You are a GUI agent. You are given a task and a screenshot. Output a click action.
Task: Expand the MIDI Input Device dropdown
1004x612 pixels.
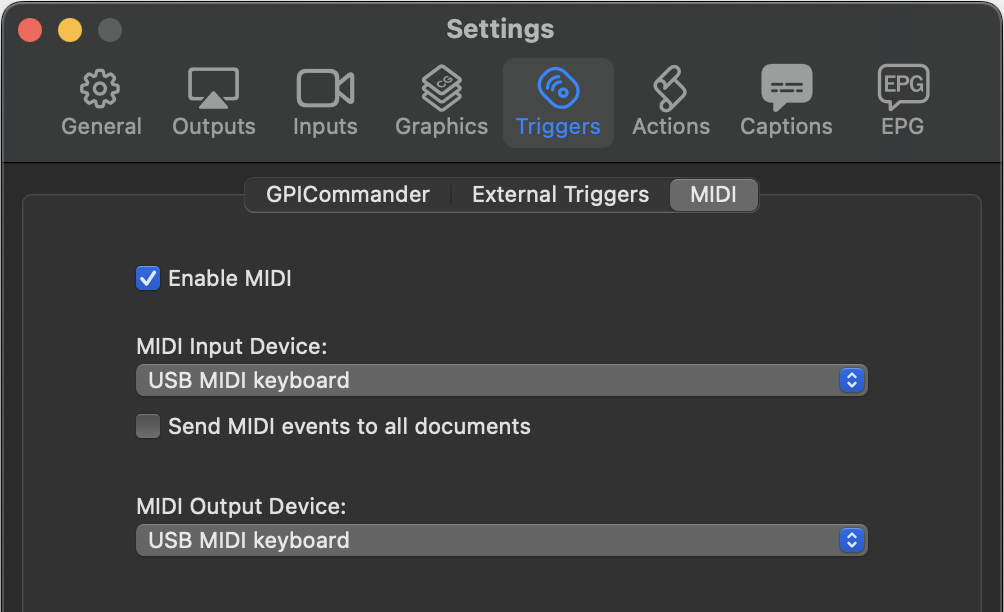(501, 380)
